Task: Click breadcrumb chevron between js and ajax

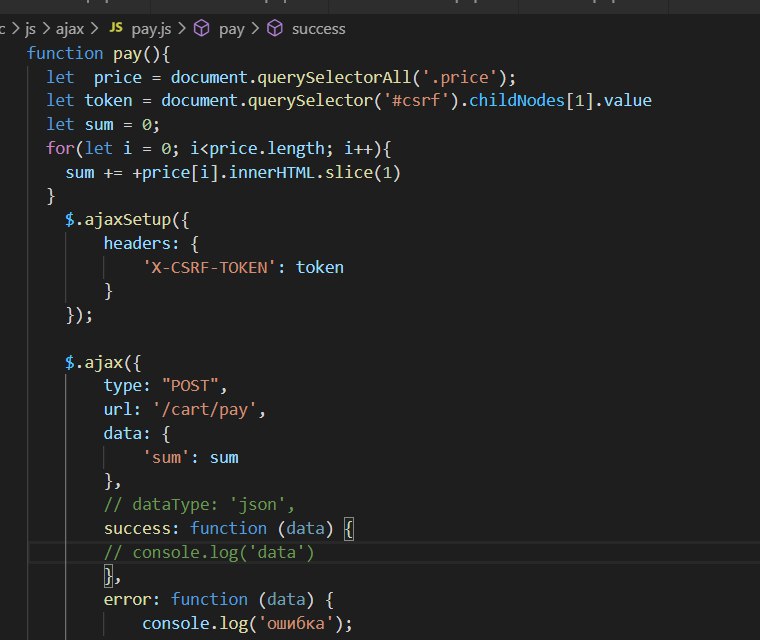Action: [x=46, y=29]
